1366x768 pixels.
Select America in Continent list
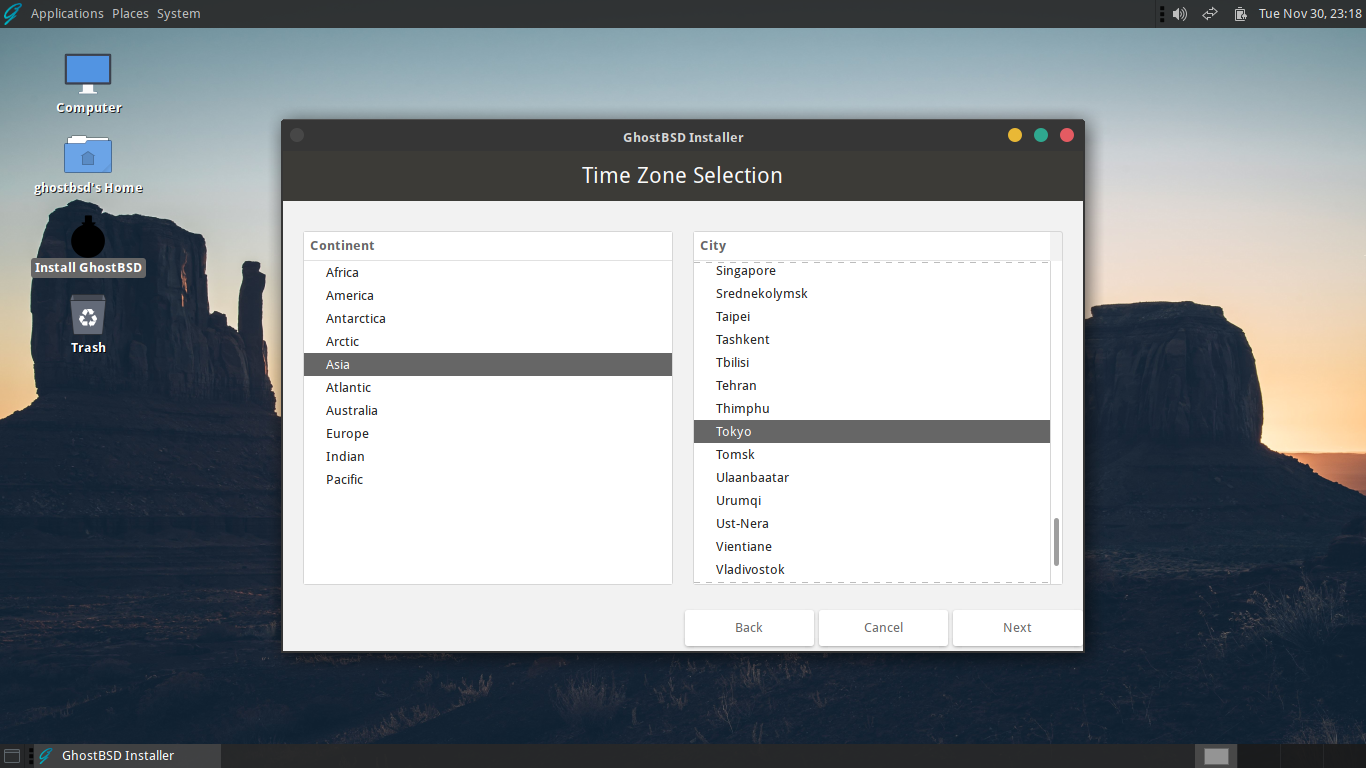click(488, 296)
